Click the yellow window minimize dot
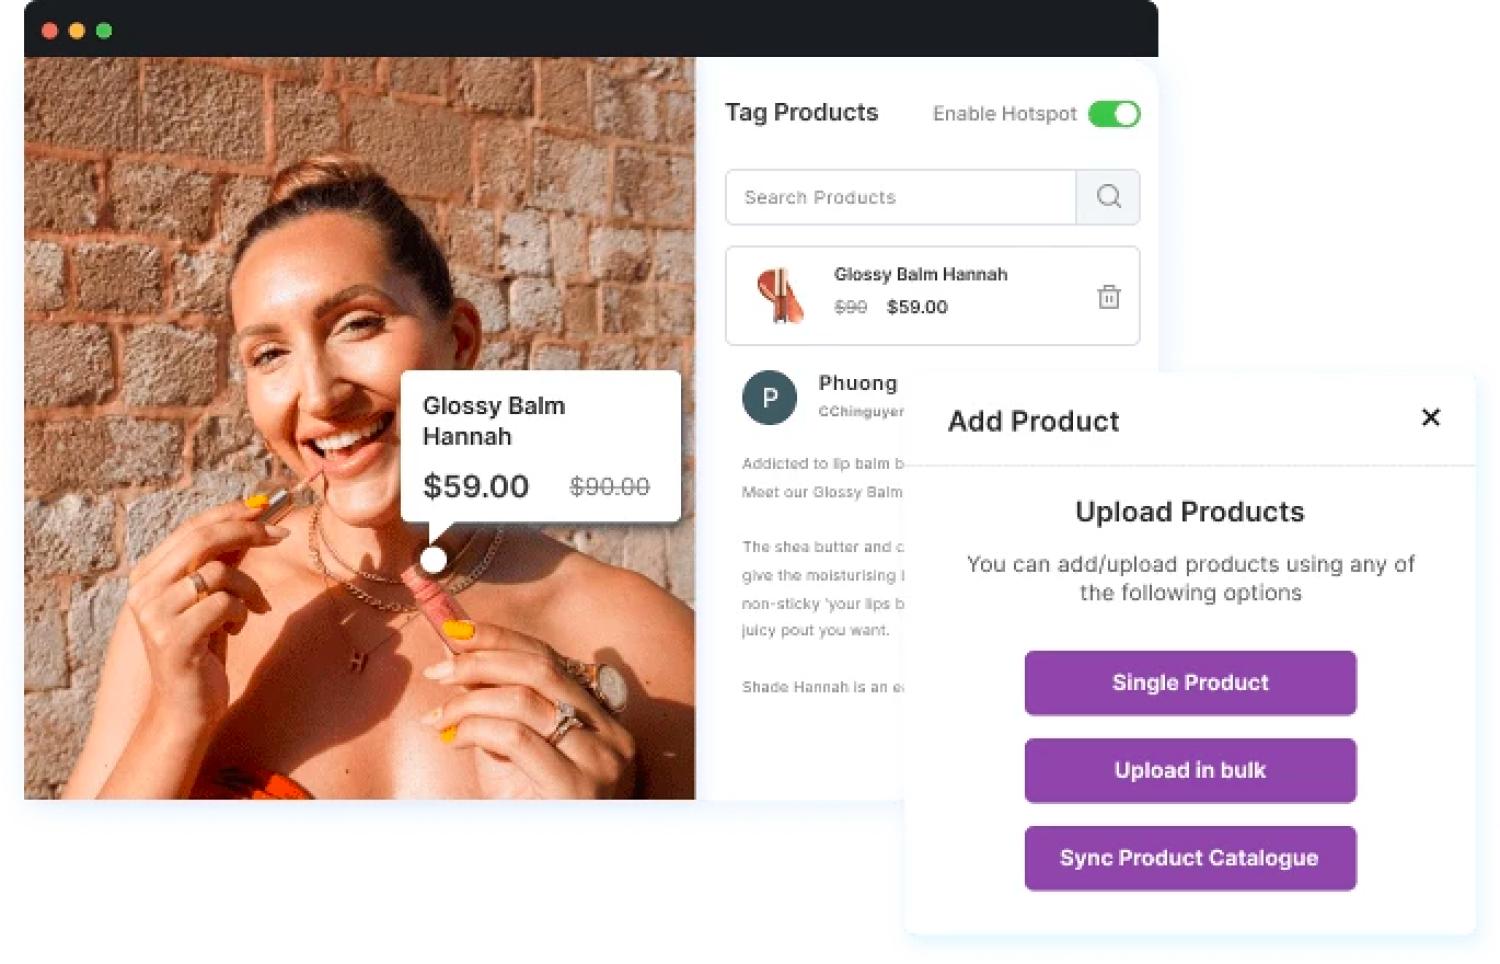1500x964 pixels. [76, 31]
